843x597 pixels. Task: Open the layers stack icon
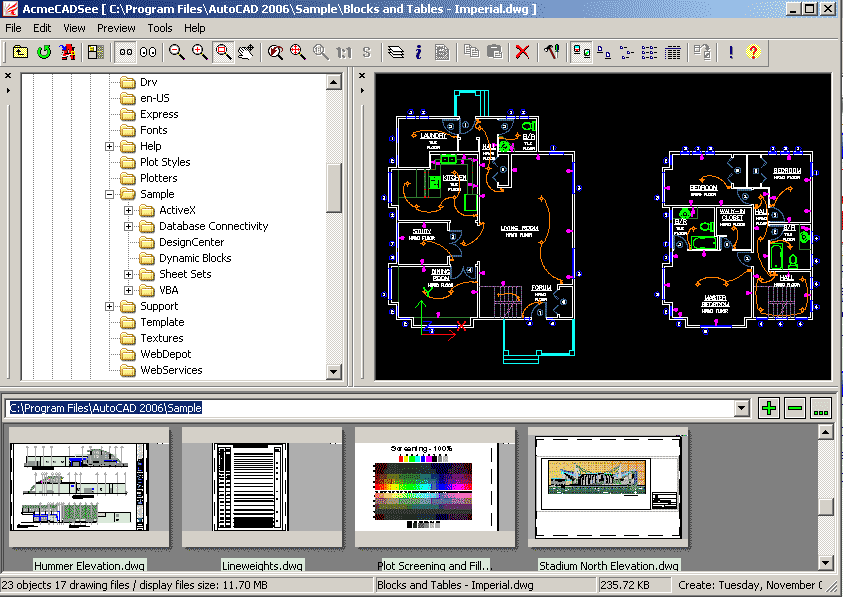(396, 52)
